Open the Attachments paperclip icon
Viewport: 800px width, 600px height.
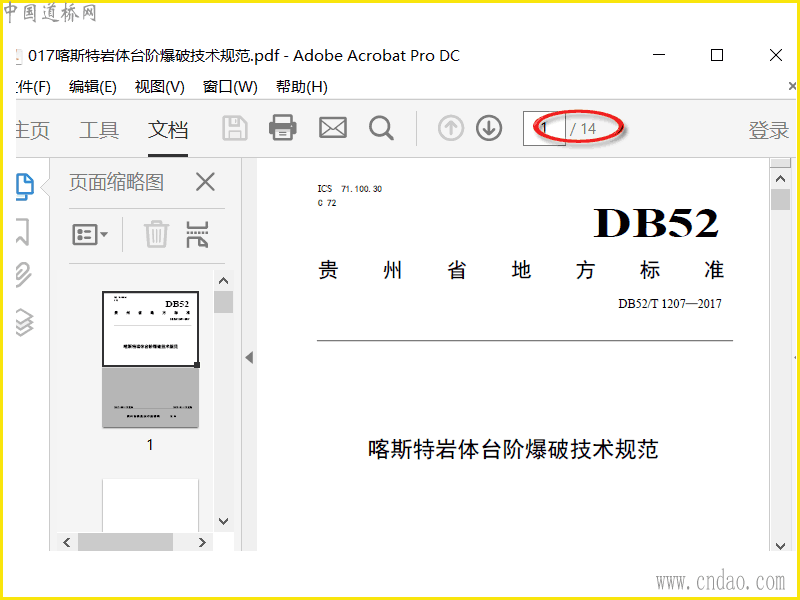pos(23,276)
